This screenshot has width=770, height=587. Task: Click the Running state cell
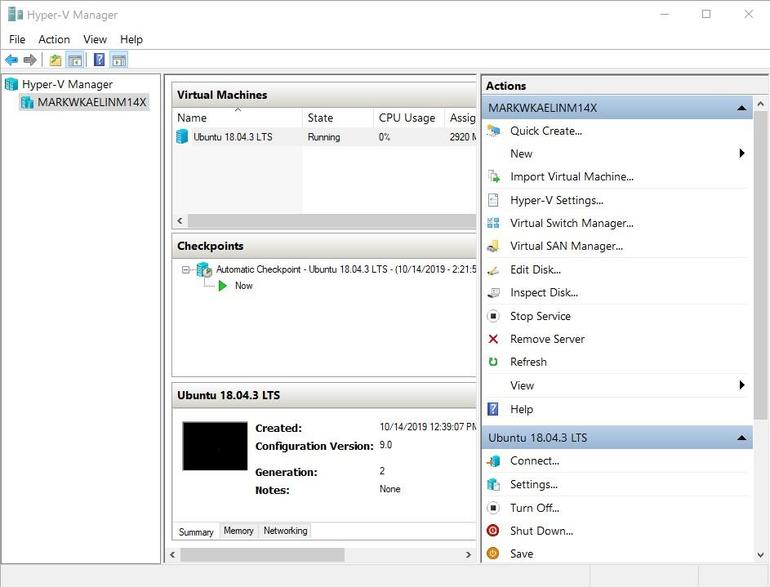coord(324,137)
